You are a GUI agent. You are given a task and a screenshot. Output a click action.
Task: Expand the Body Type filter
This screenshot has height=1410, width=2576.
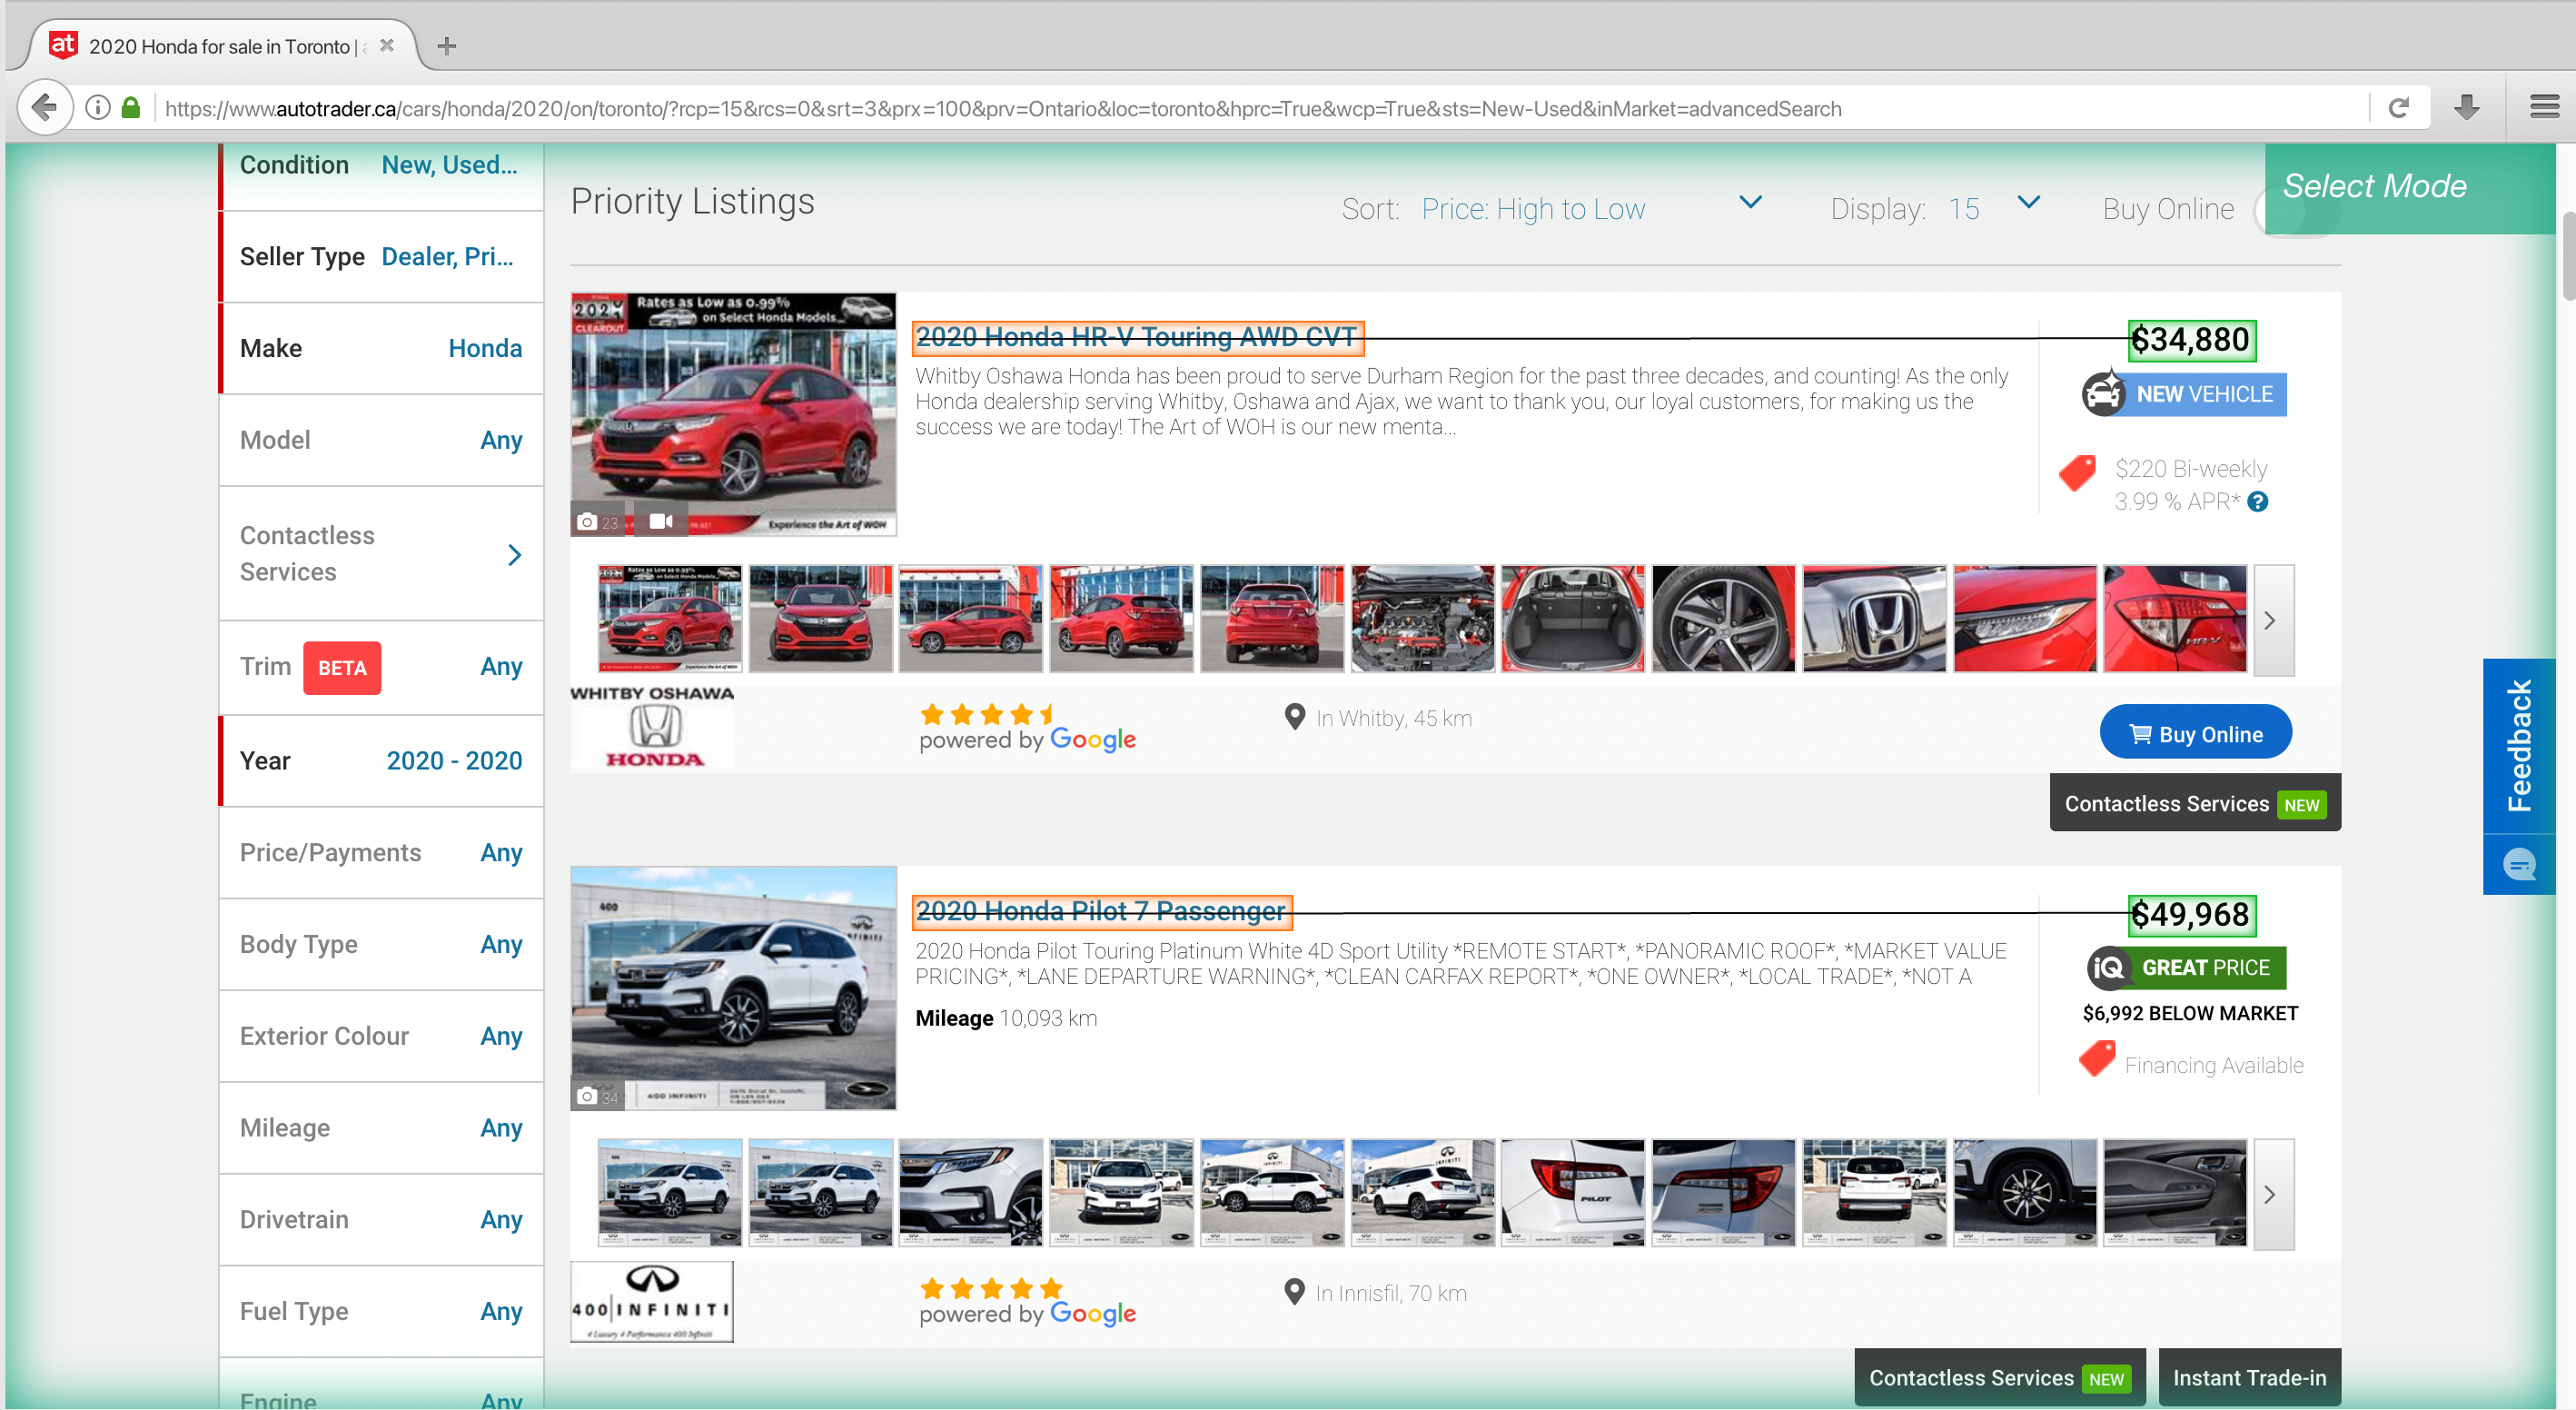pos(381,944)
